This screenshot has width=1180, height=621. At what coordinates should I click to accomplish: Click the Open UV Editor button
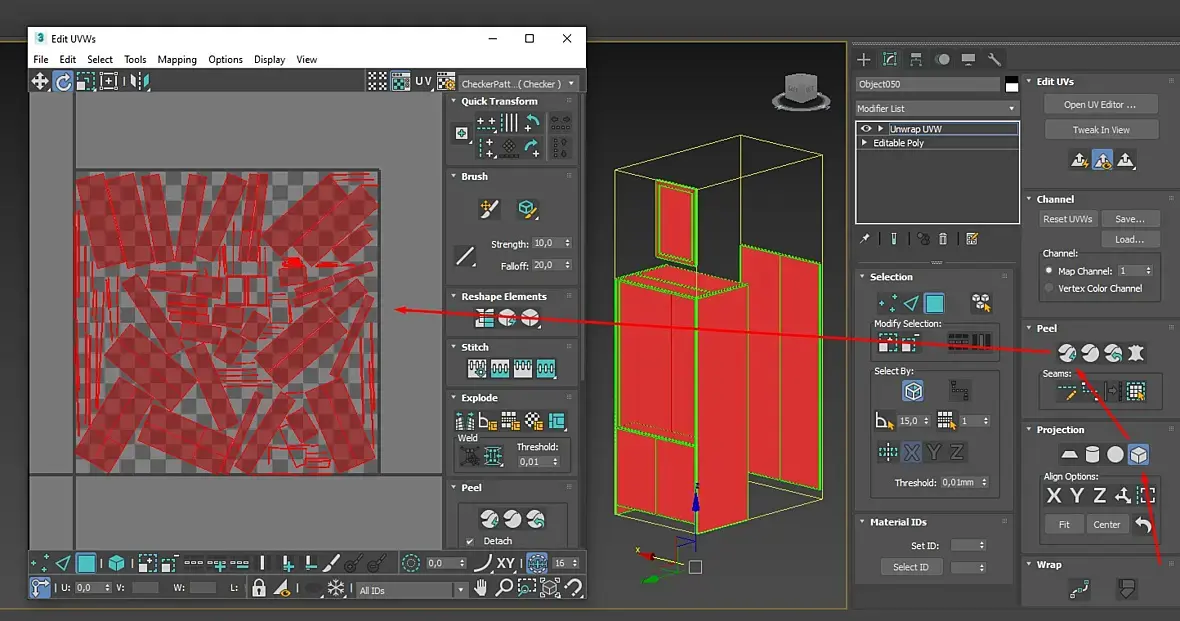tap(1101, 104)
